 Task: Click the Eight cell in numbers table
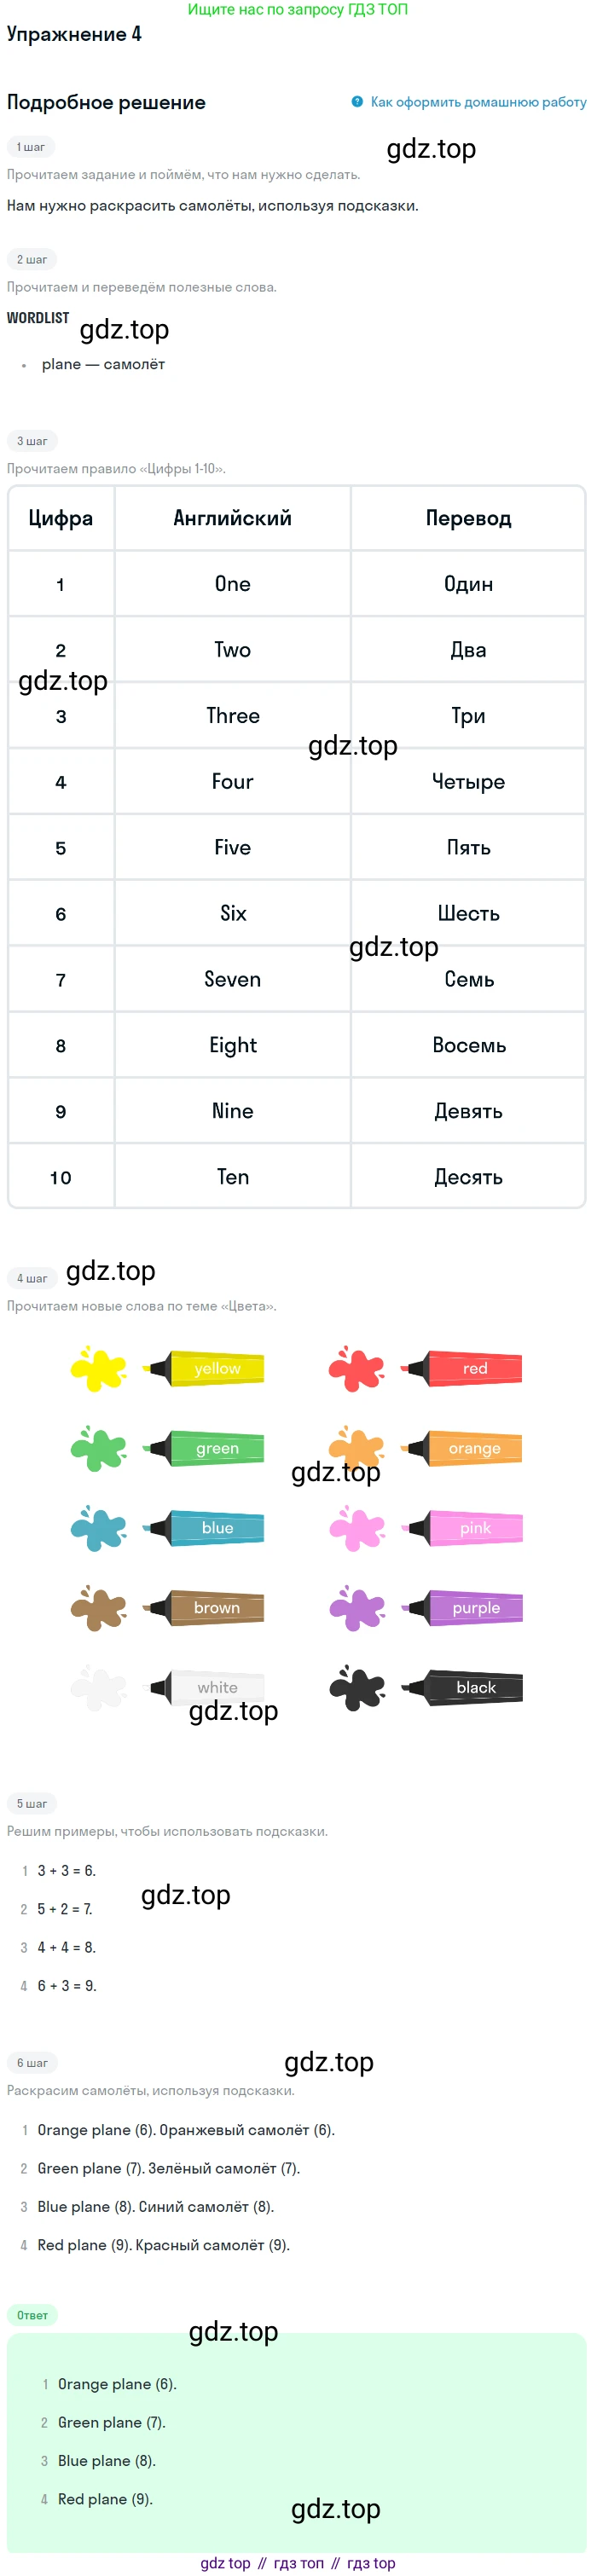(233, 1045)
